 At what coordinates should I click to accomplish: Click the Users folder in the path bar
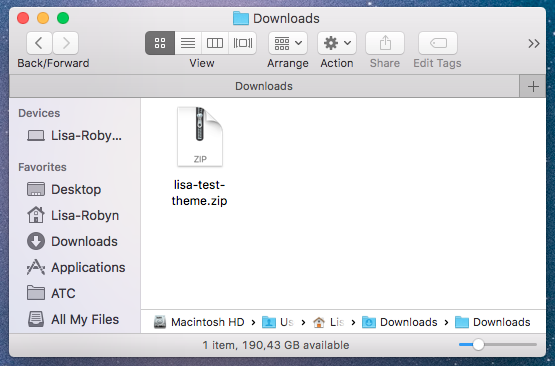tap(278, 322)
